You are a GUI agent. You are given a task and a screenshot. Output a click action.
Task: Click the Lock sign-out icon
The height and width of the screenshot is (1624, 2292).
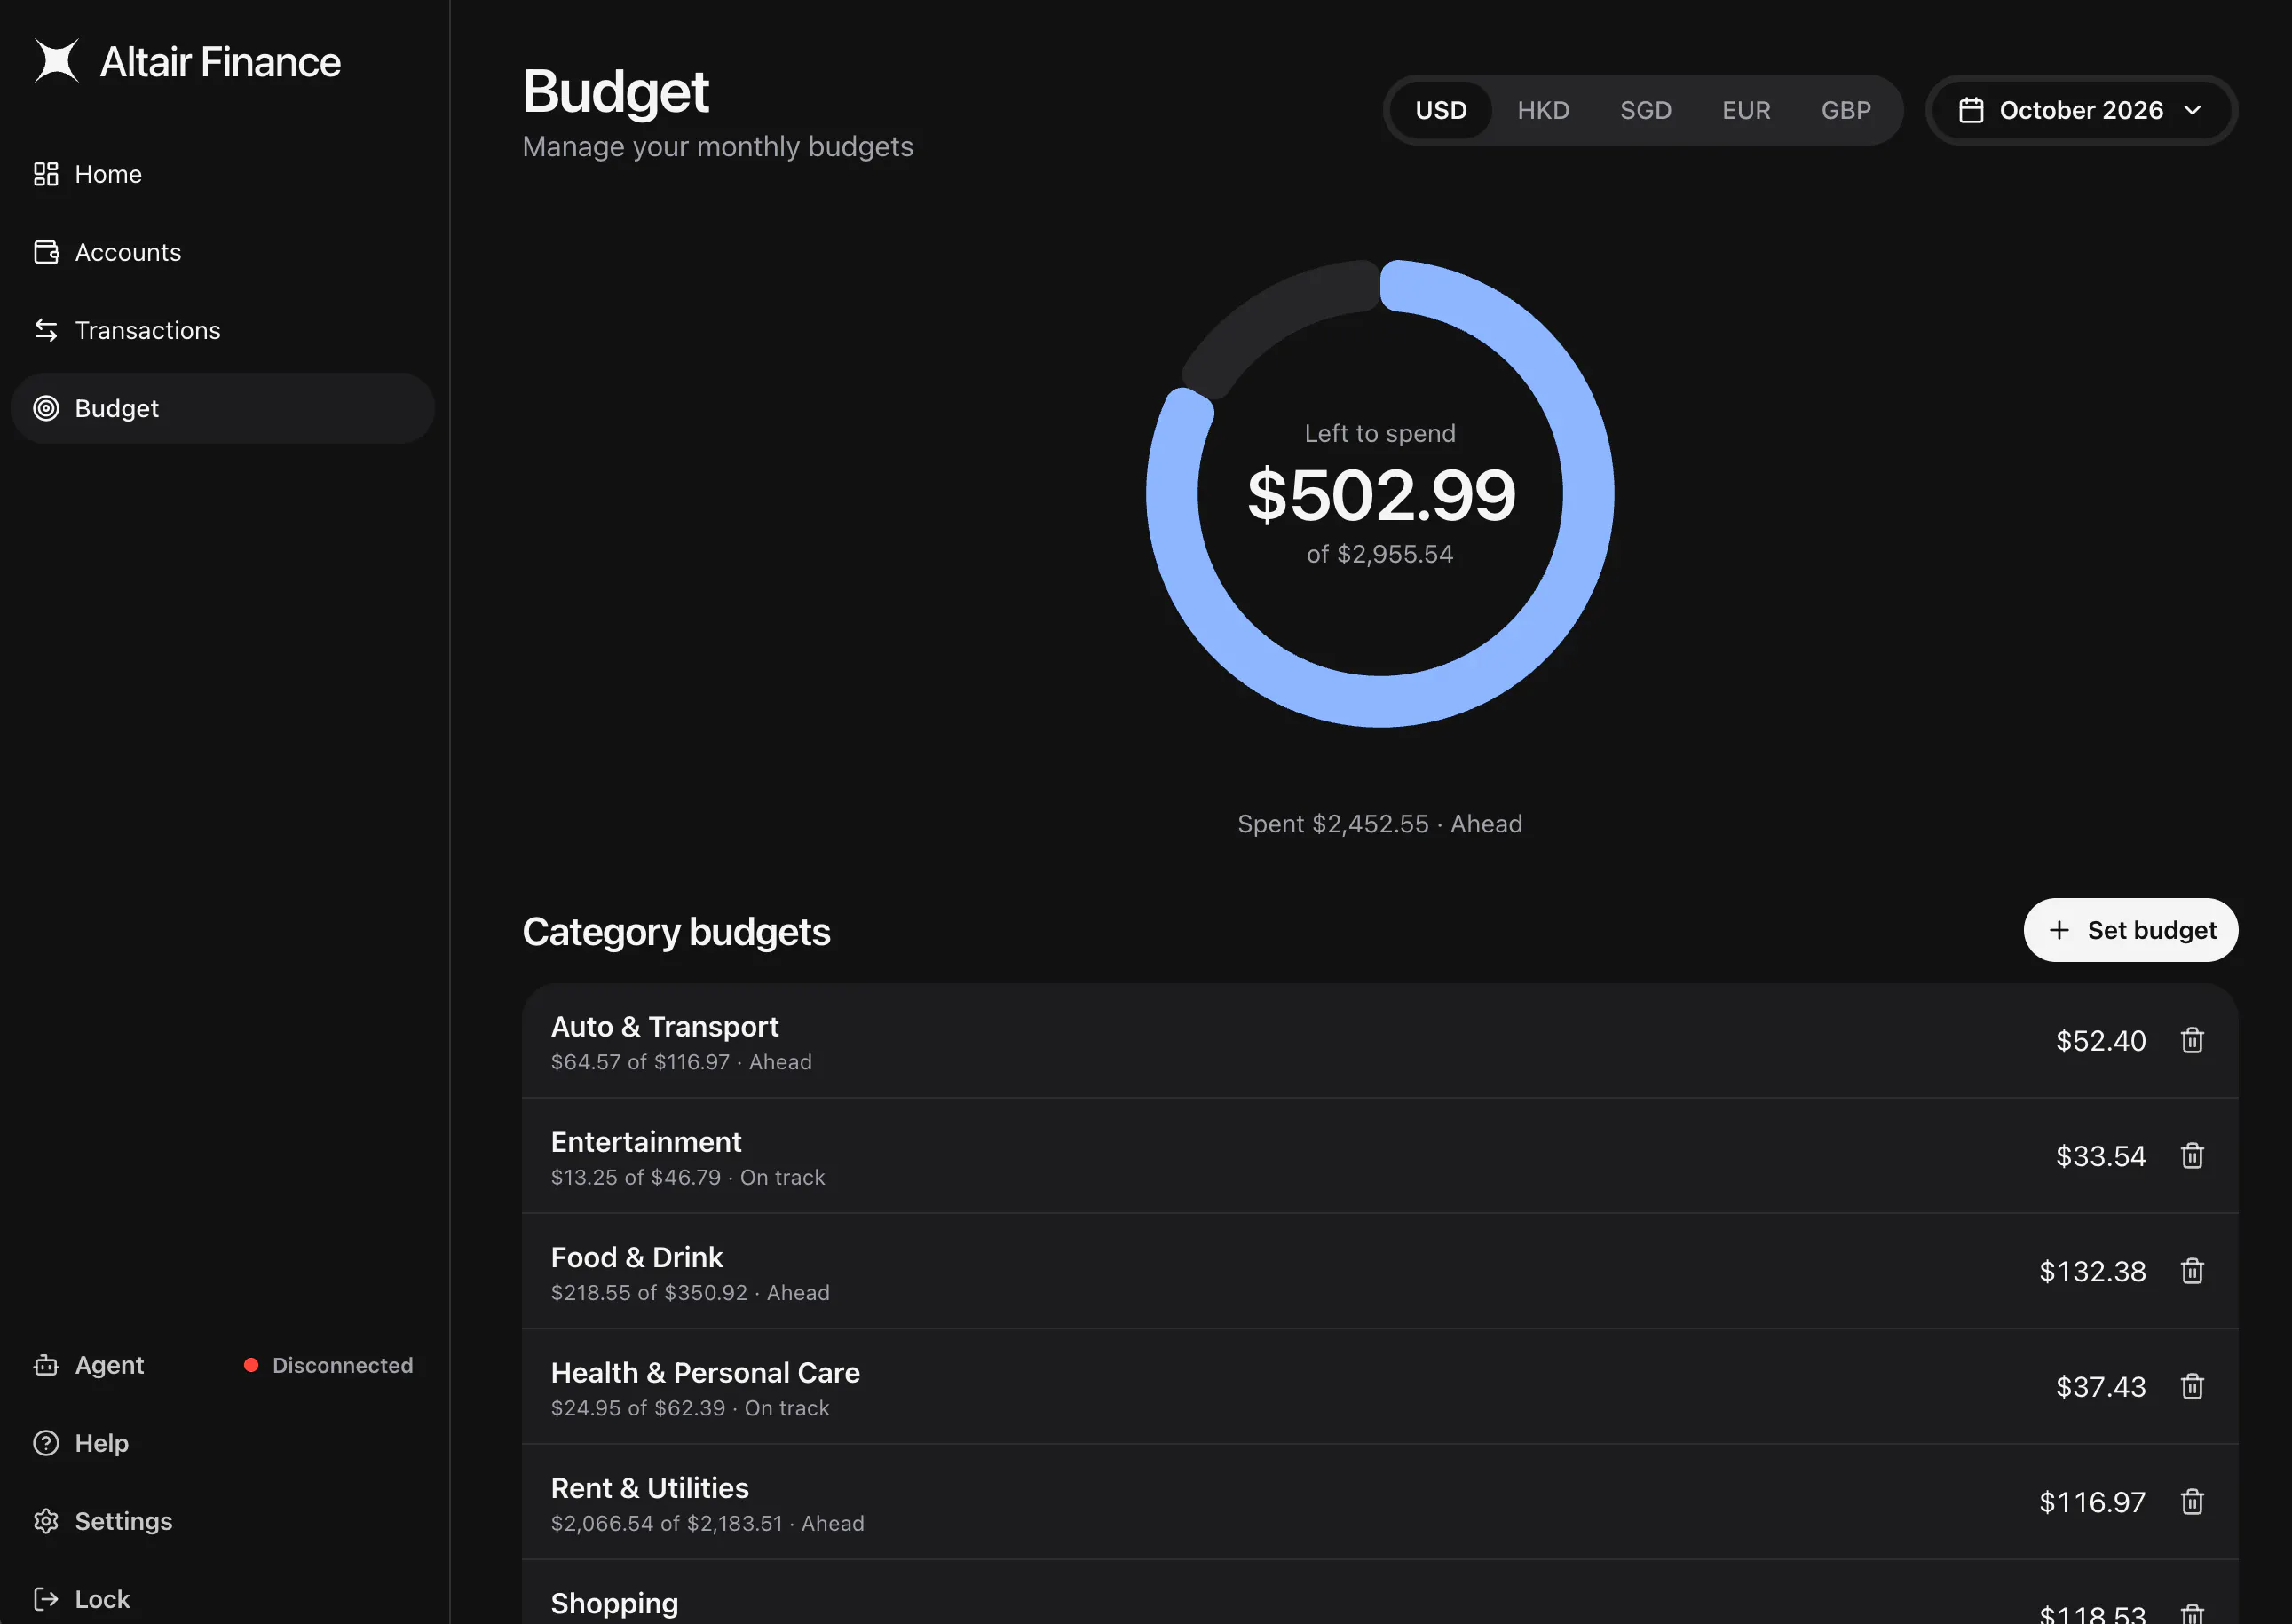[46, 1599]
